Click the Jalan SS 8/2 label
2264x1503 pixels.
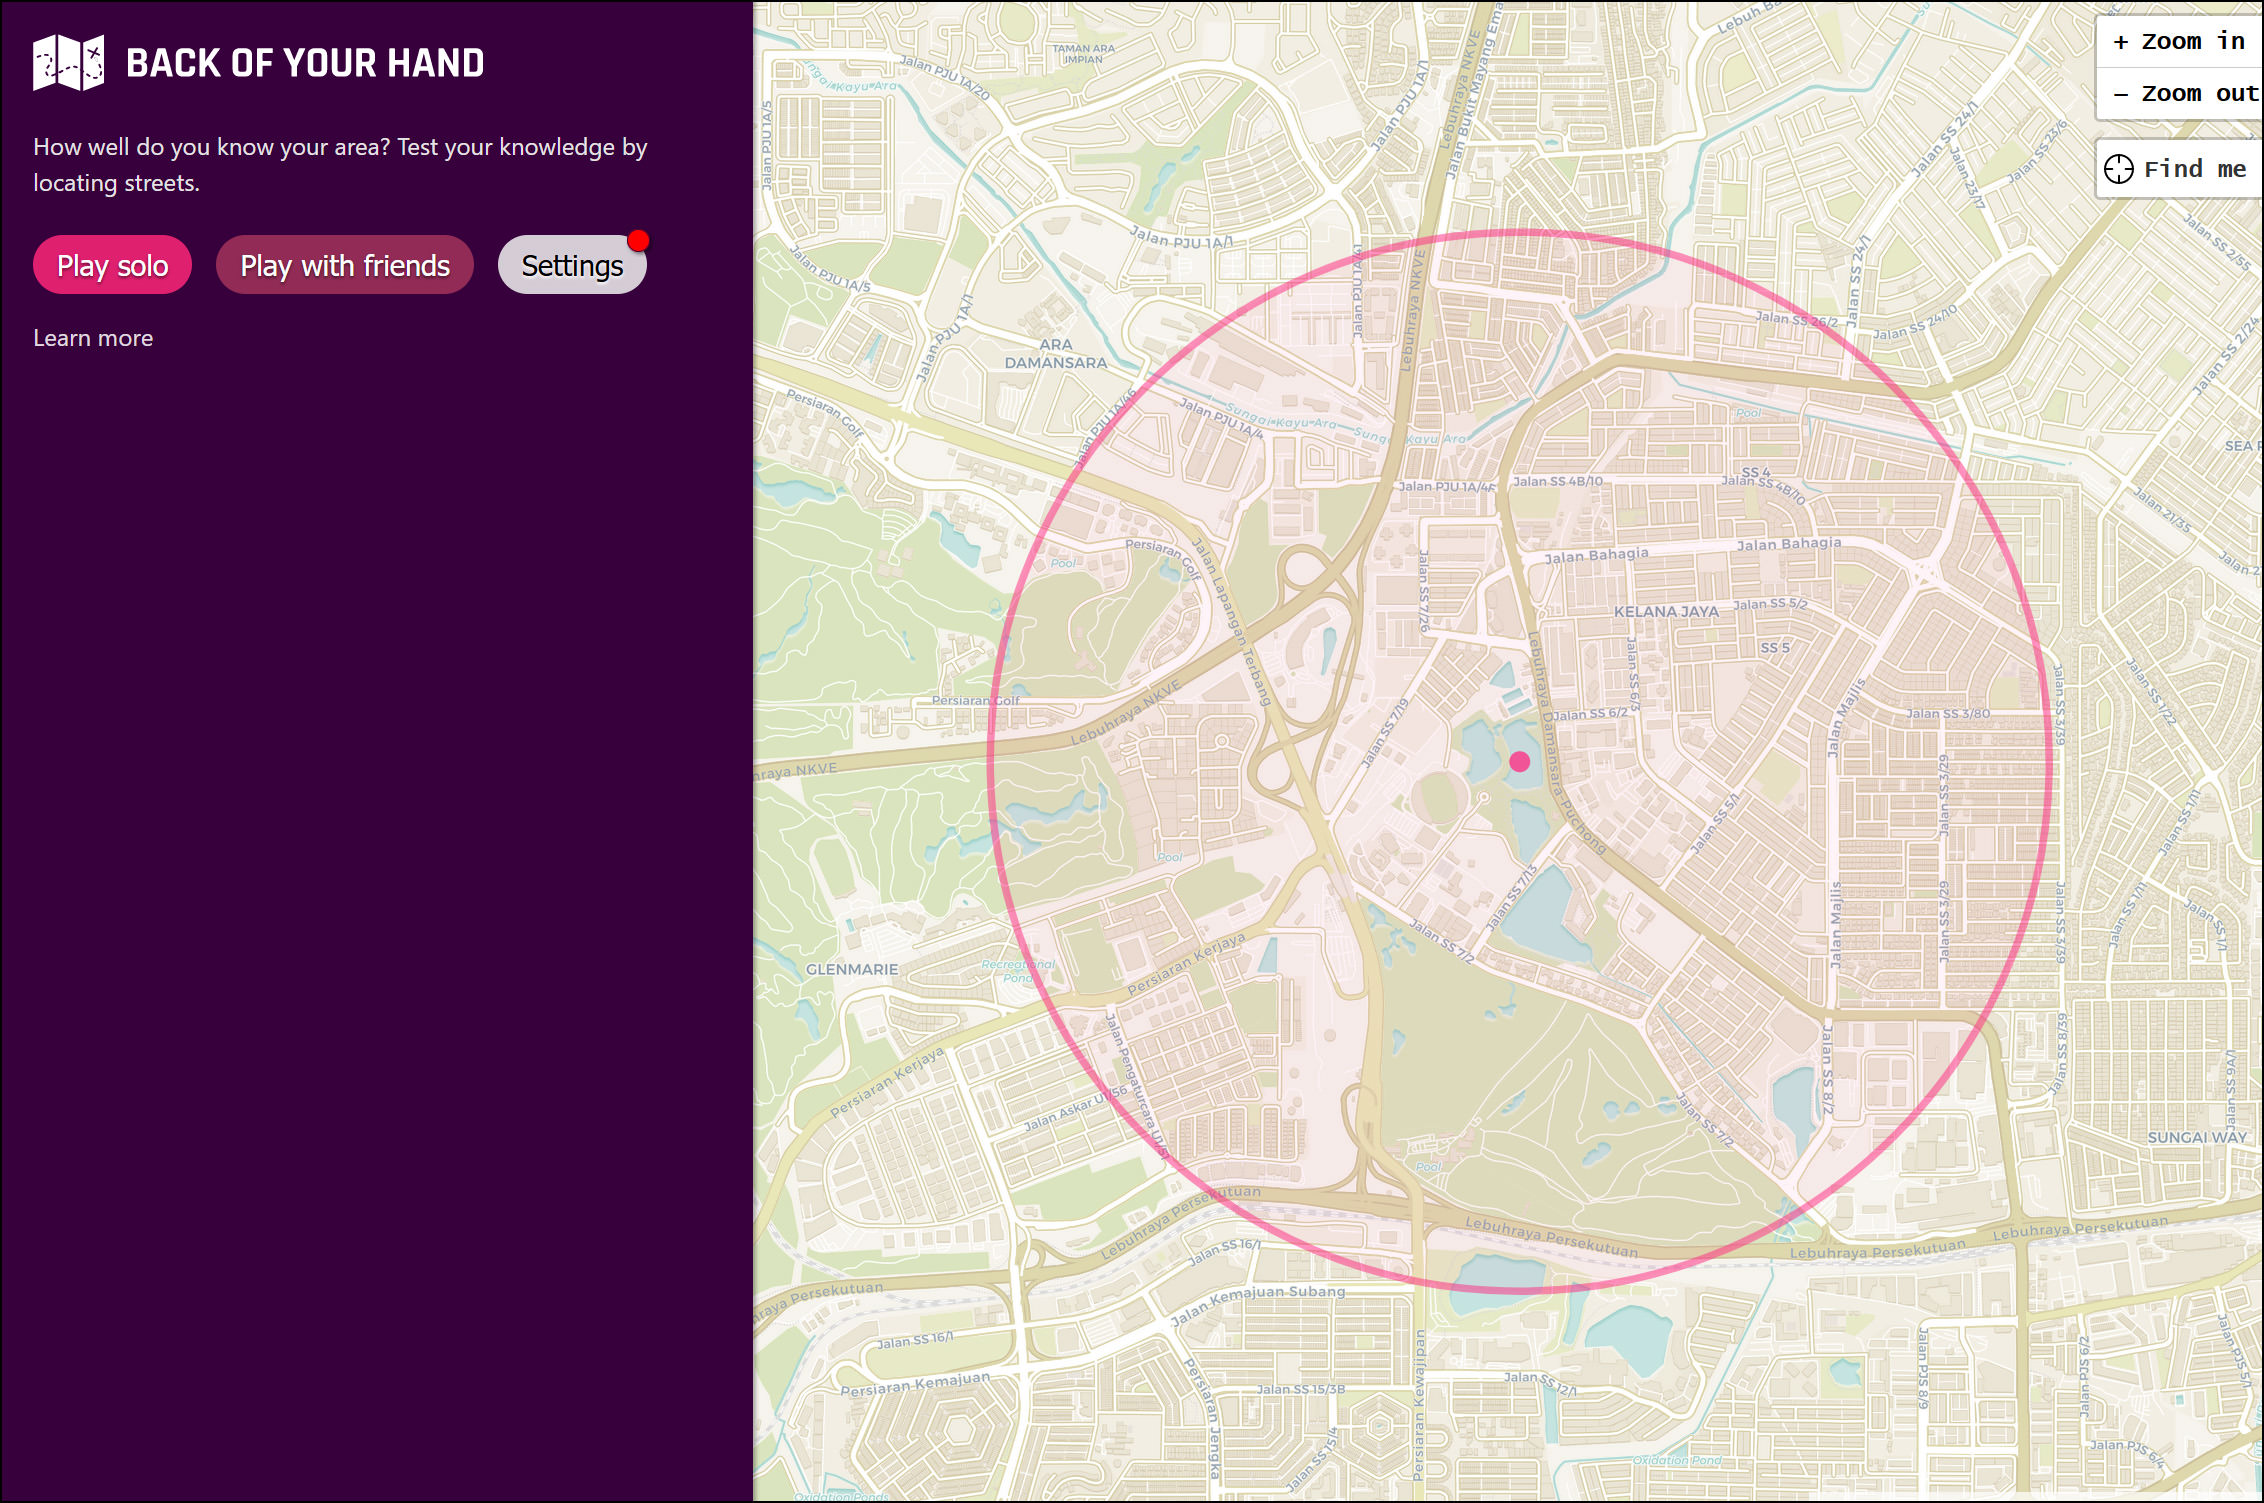[1828, 1068]
